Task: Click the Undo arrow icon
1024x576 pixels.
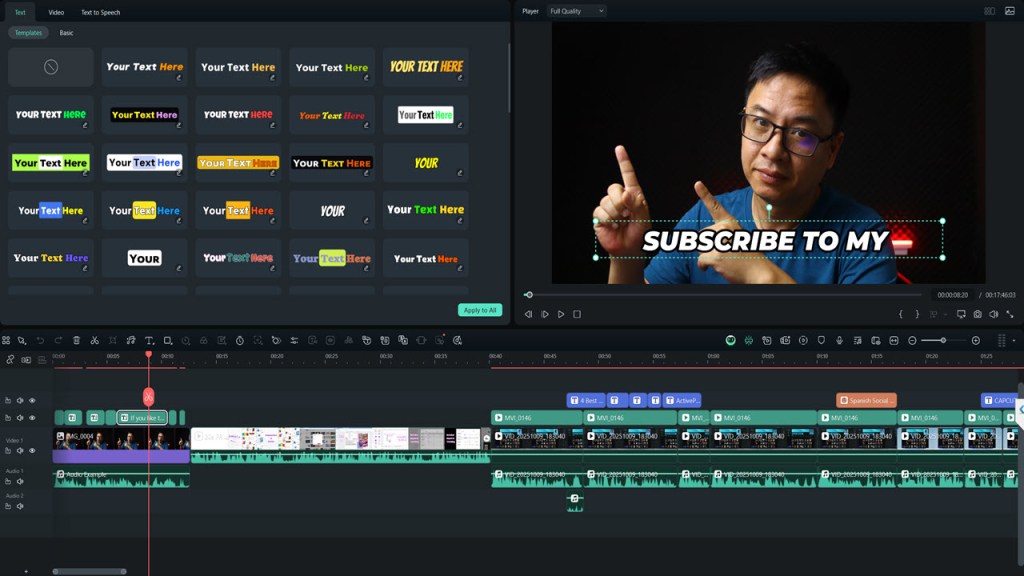Action: click(41, 341)
